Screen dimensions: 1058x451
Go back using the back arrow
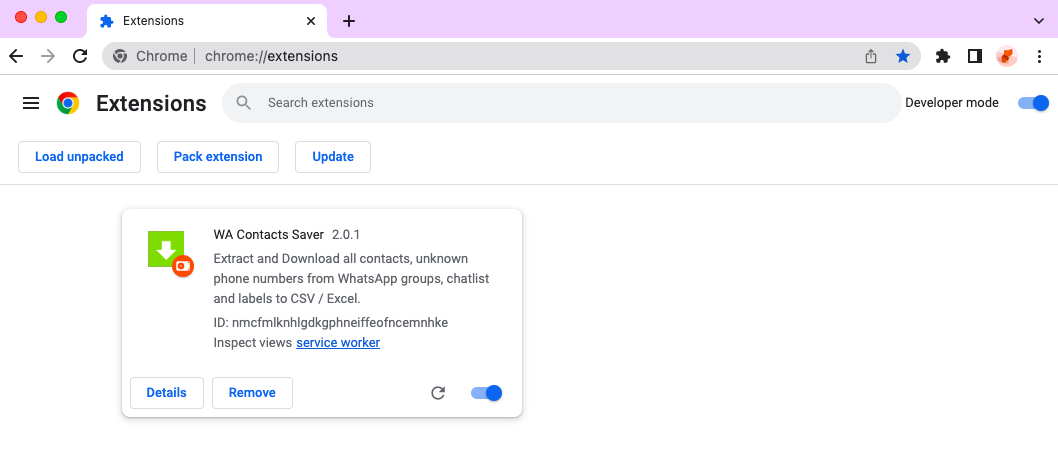[x=16, y=56]
